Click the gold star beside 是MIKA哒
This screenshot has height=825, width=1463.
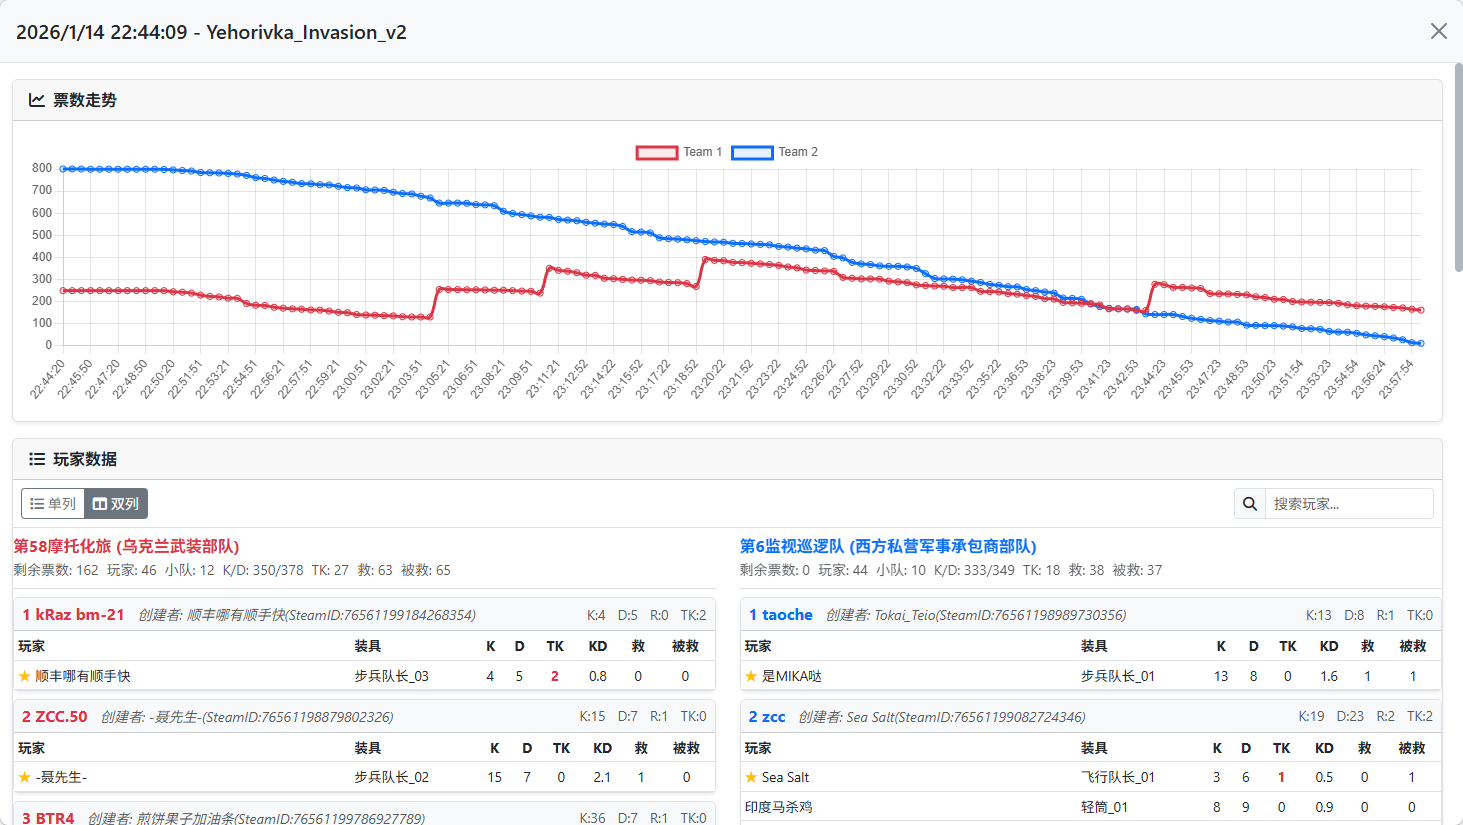coord(751,676)
